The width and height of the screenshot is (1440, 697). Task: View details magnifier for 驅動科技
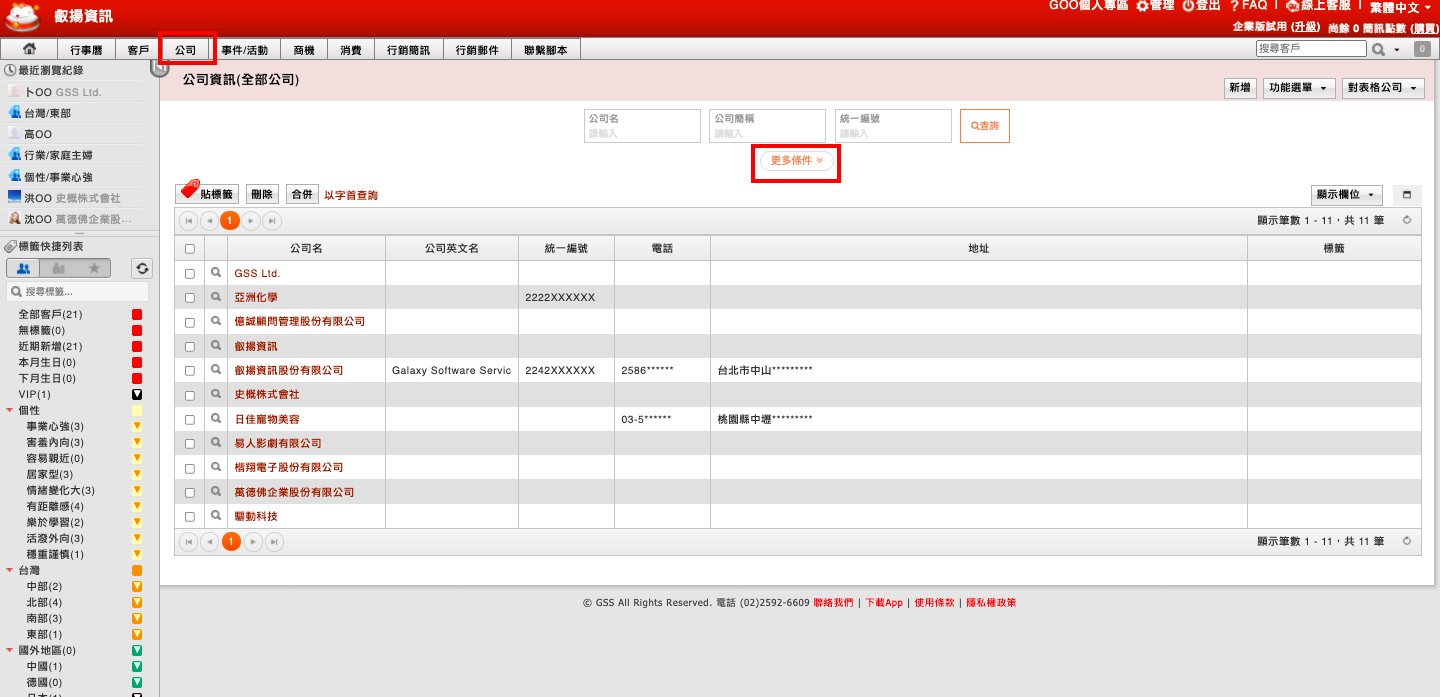coord(215,516)
